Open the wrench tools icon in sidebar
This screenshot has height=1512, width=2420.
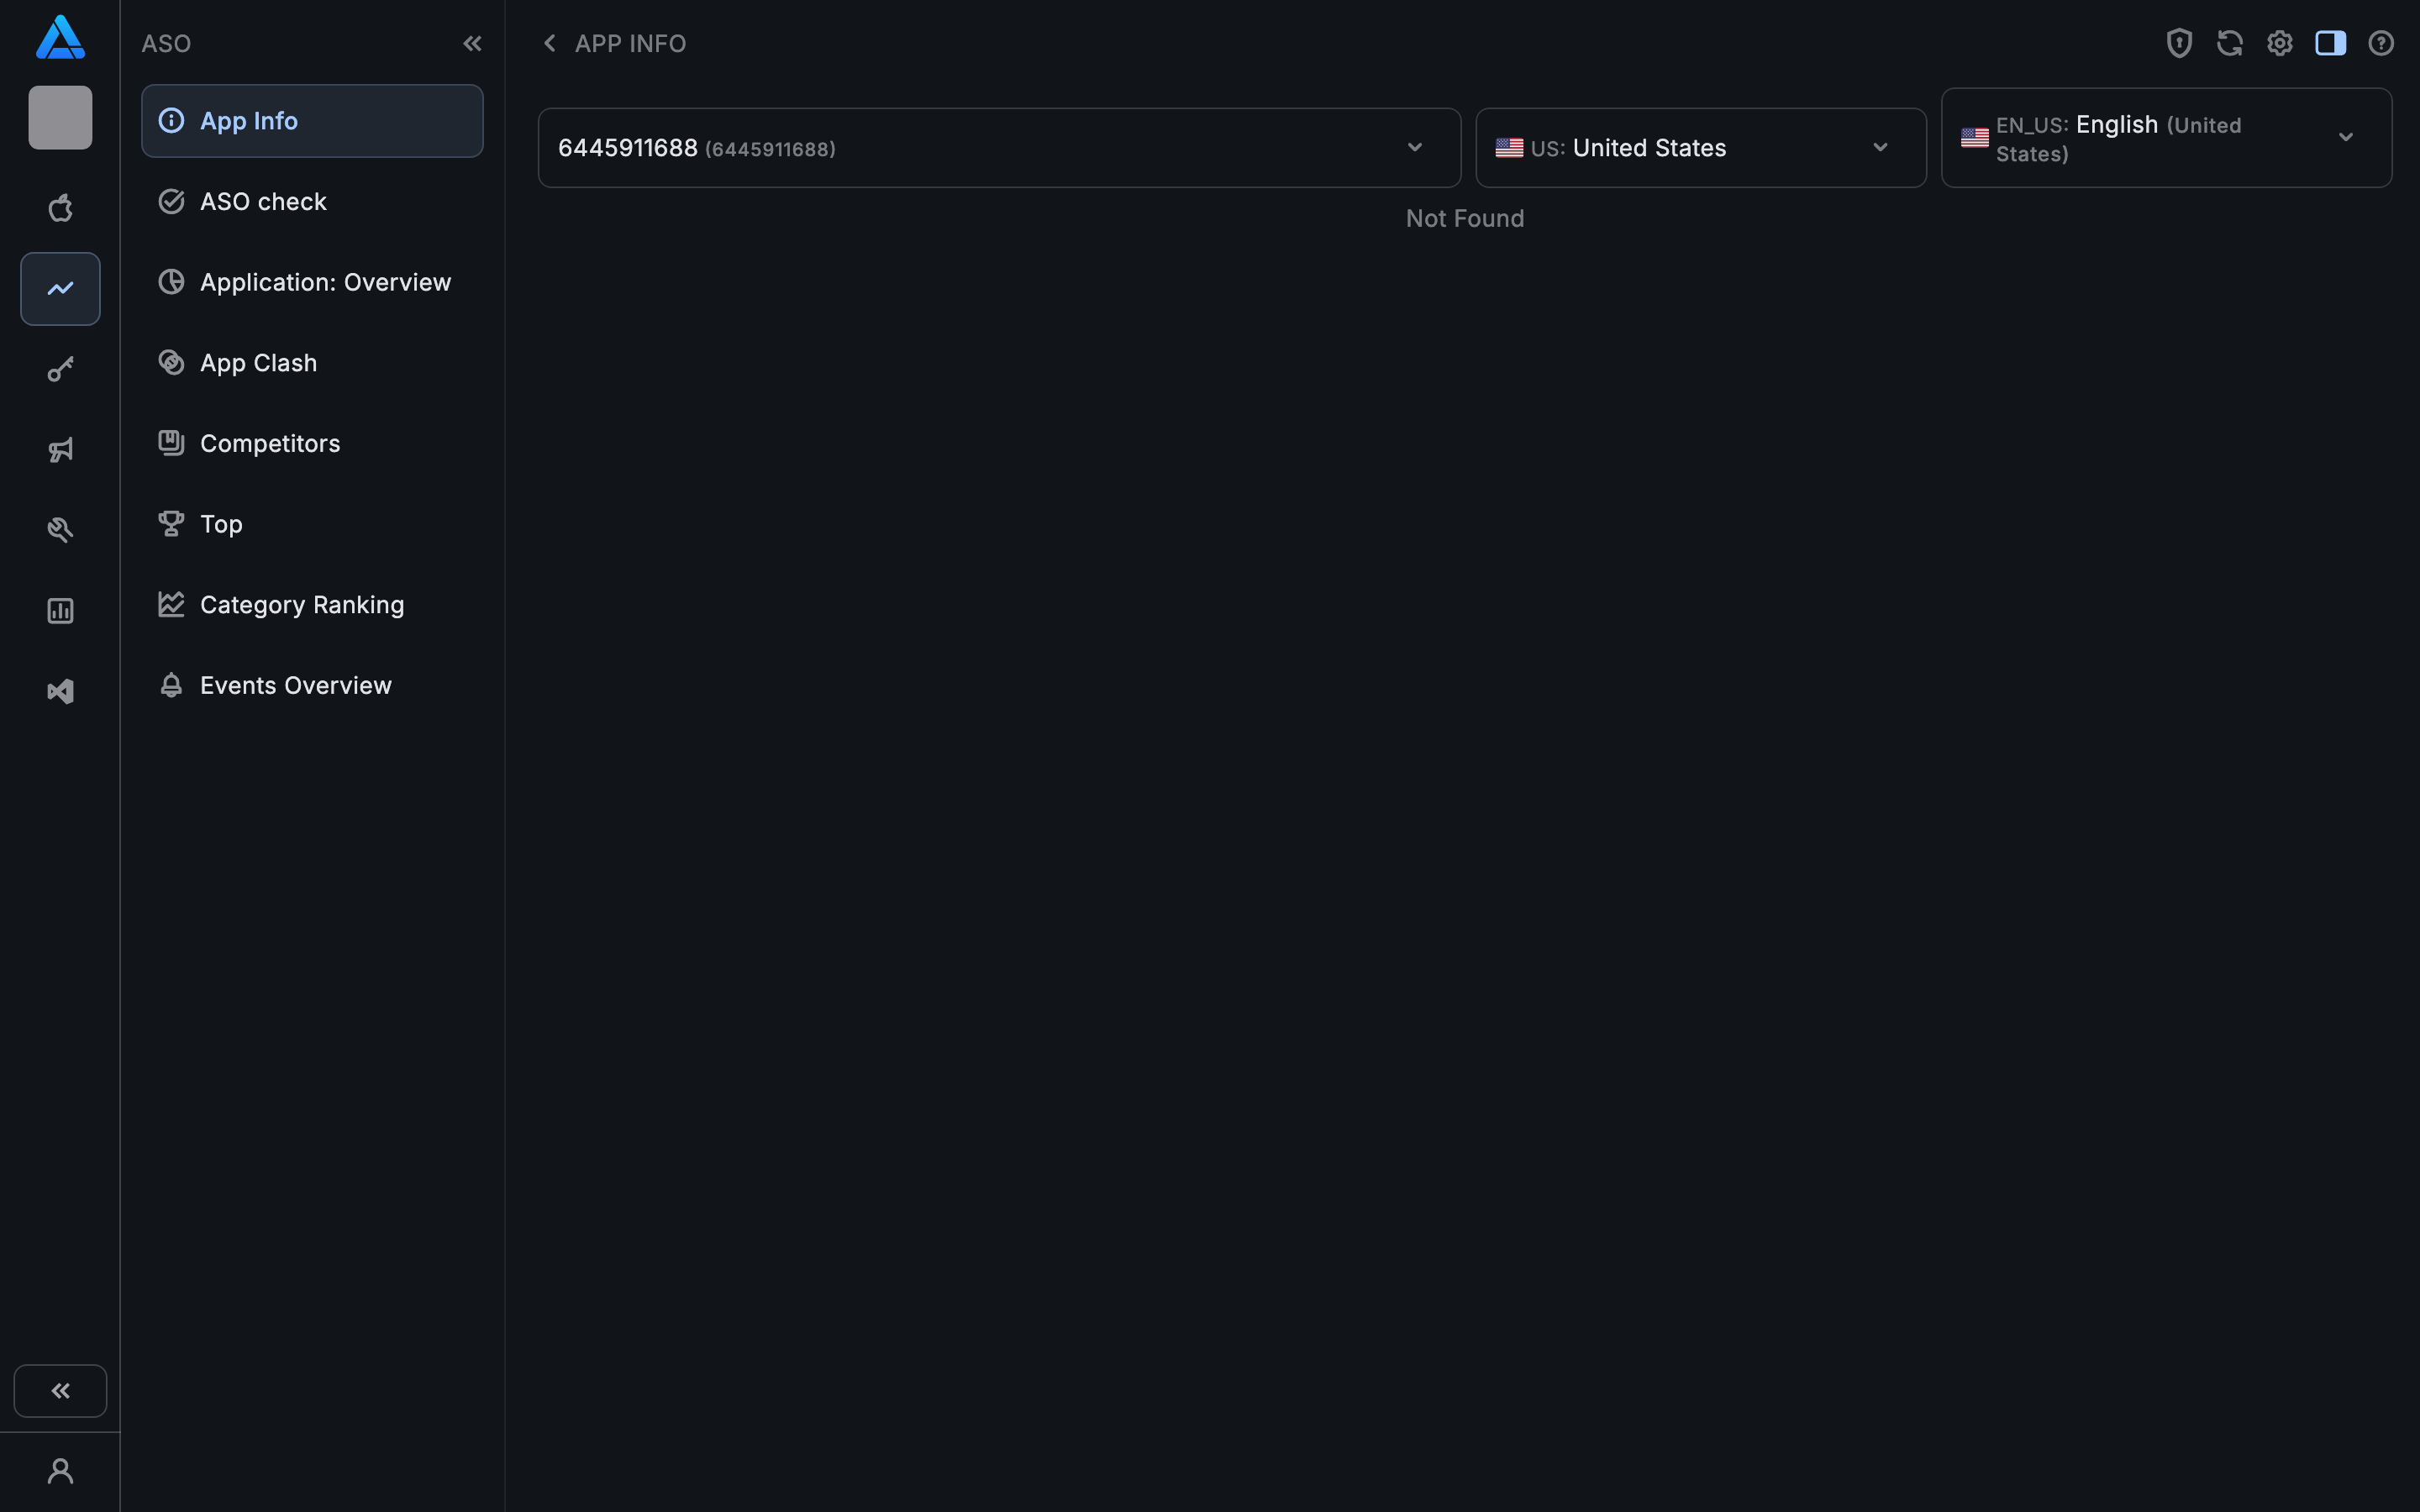click(x=60, y=529)
